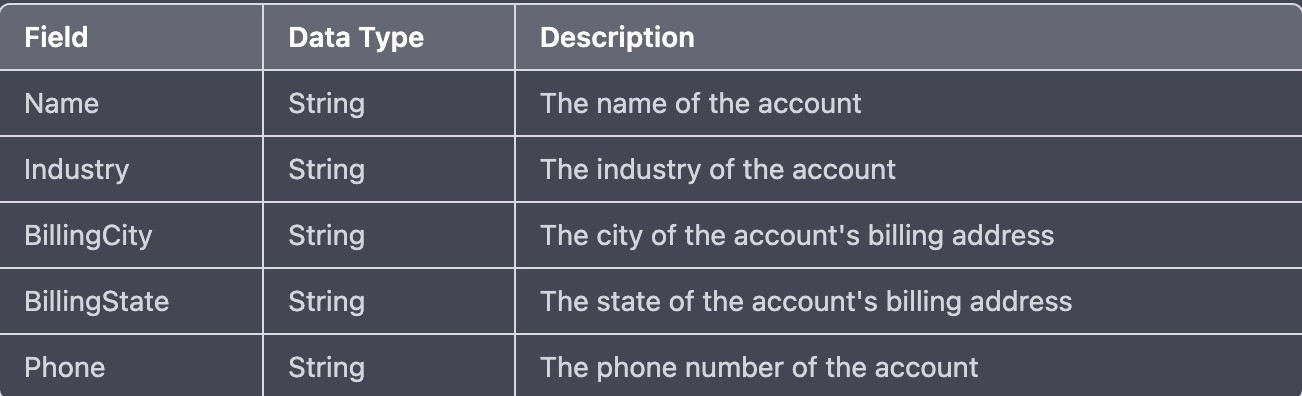This screenshot has width=1302, height=396.
Task: Select the Name field cell
Action: (x=132, y=103)
